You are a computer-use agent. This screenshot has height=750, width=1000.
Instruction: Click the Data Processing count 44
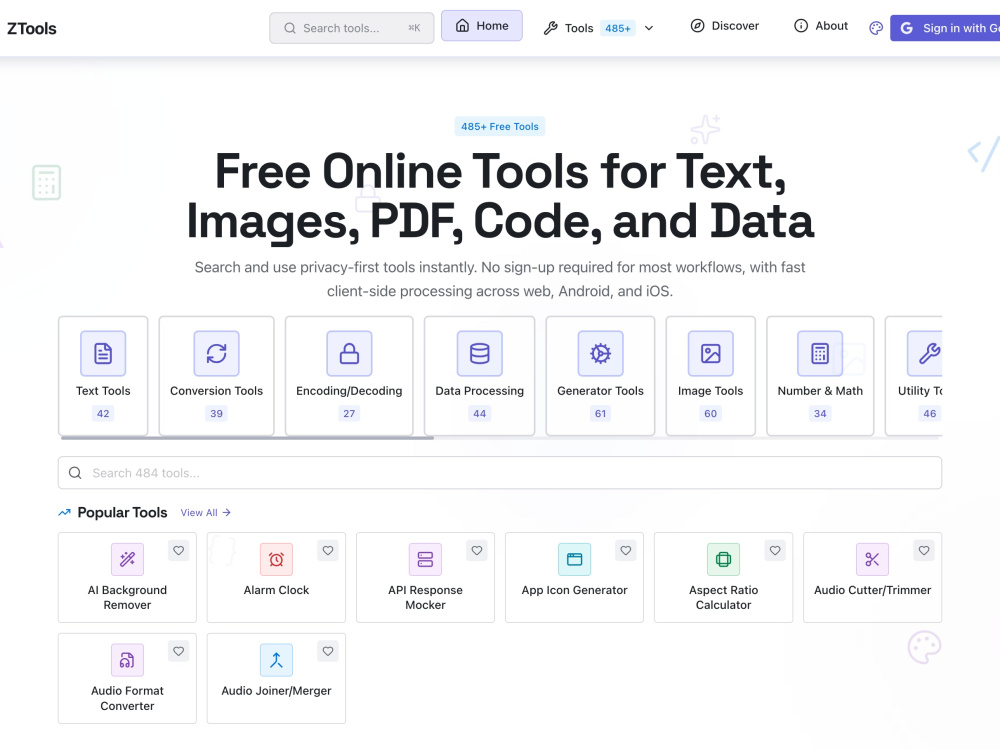480,413
